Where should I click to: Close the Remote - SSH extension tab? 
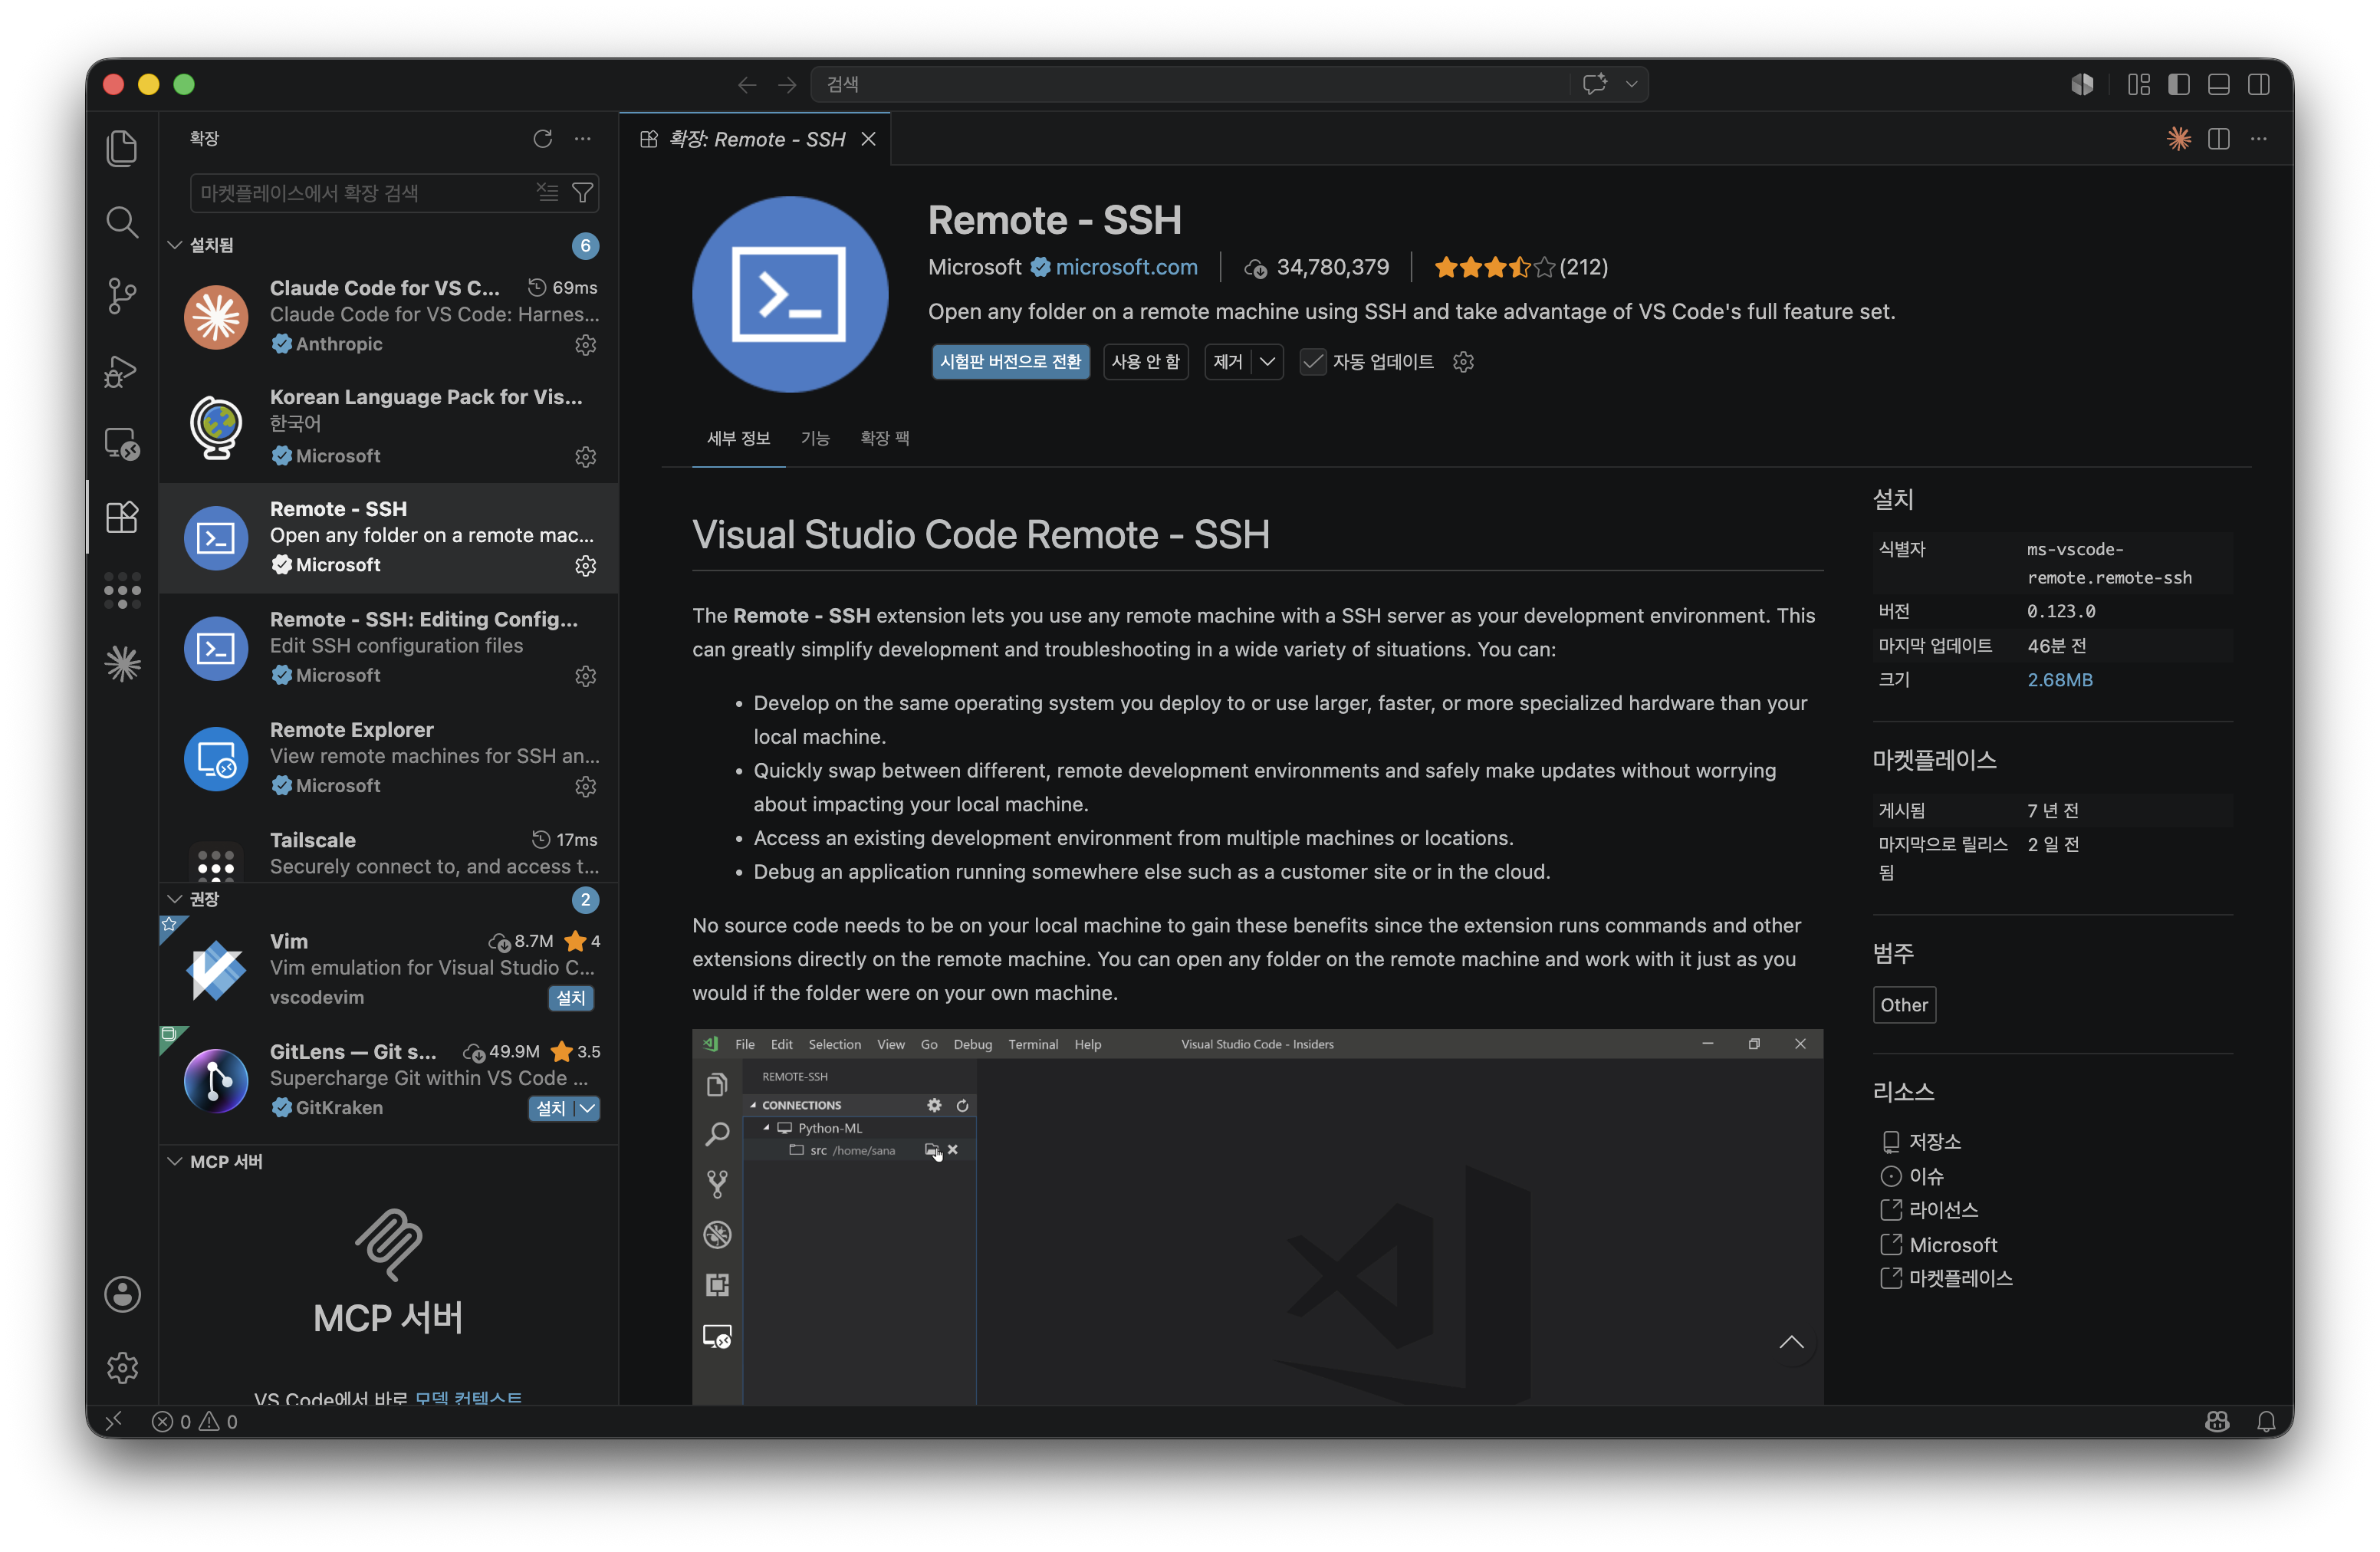tap(868, 139)
